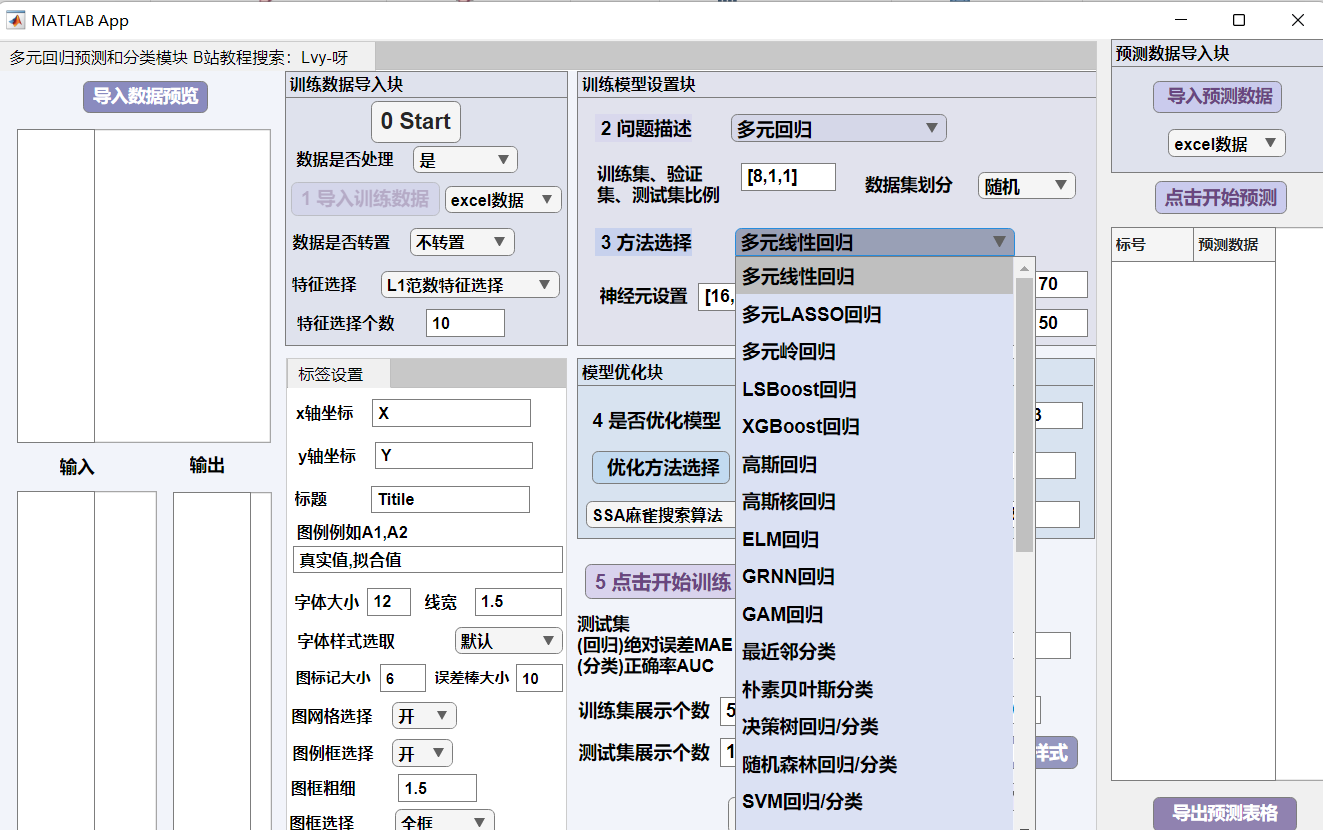The image size is (1323, 830).
Task: Click 导入预测数据 button
Action: coord(1217,97)
